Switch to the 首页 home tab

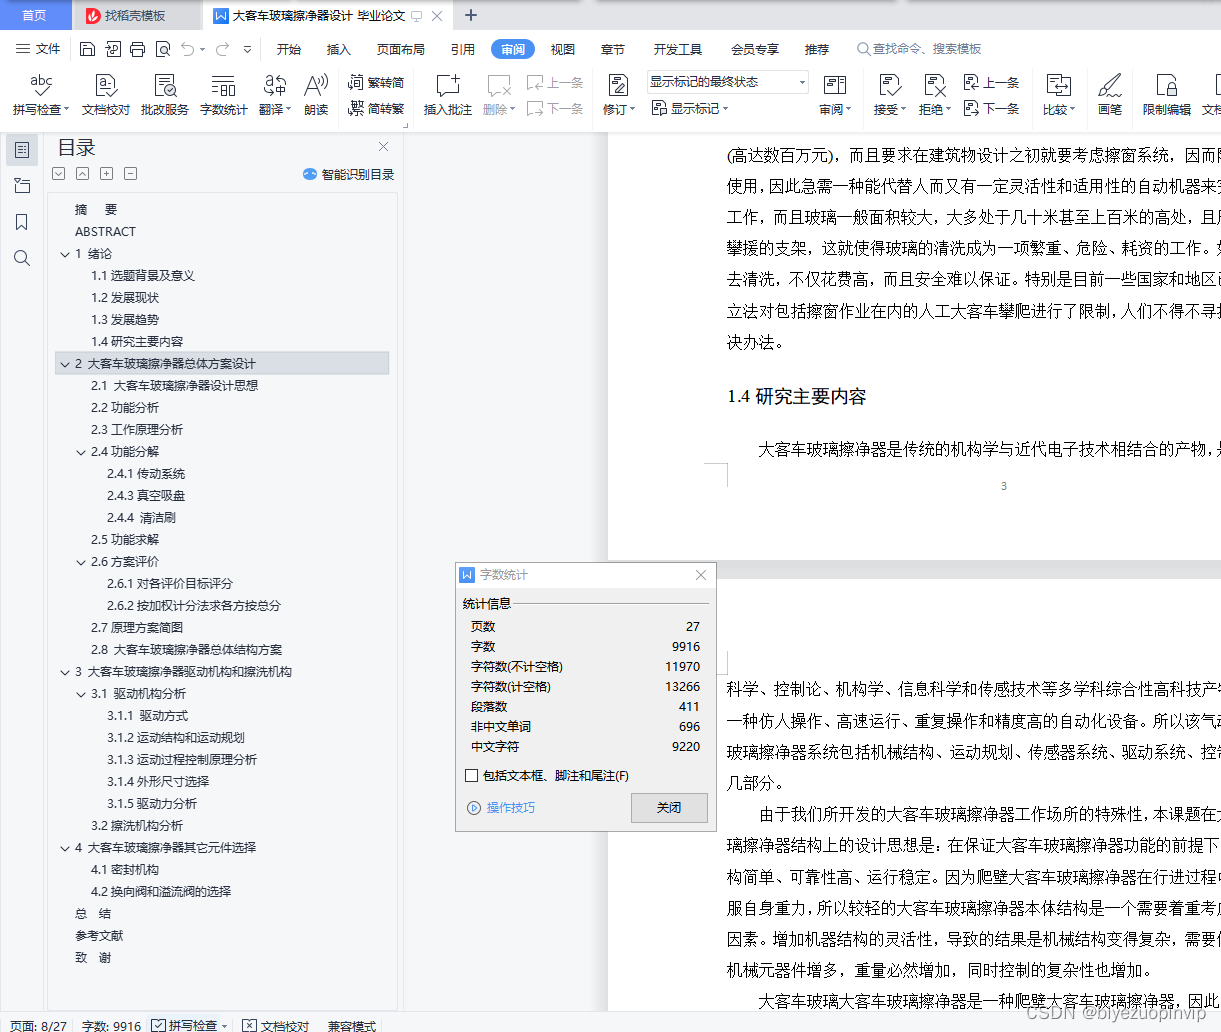tap(35, 15)
